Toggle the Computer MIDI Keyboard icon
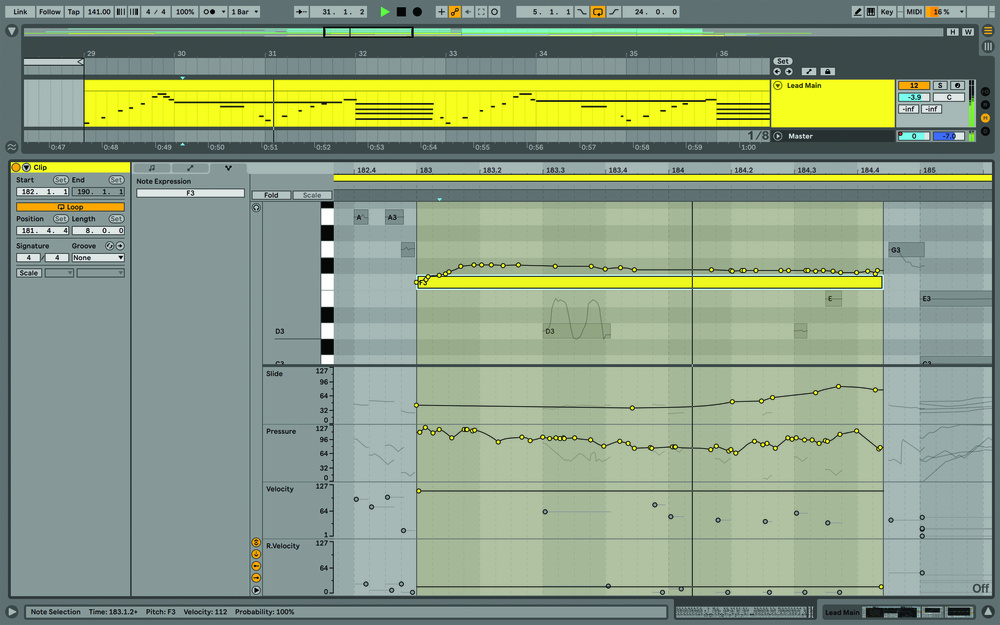The image size is (1000, 625). point(871,11)
